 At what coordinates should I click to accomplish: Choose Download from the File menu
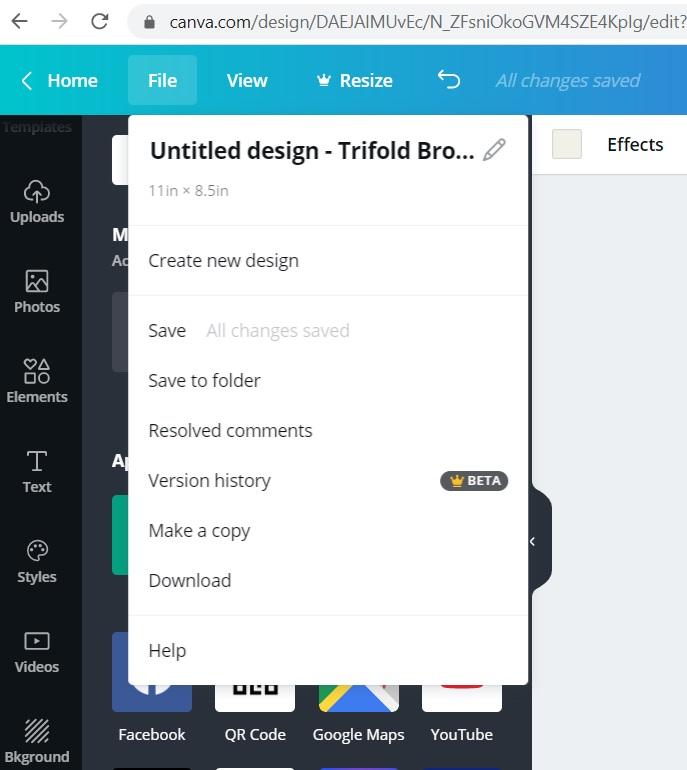point(190,580)
